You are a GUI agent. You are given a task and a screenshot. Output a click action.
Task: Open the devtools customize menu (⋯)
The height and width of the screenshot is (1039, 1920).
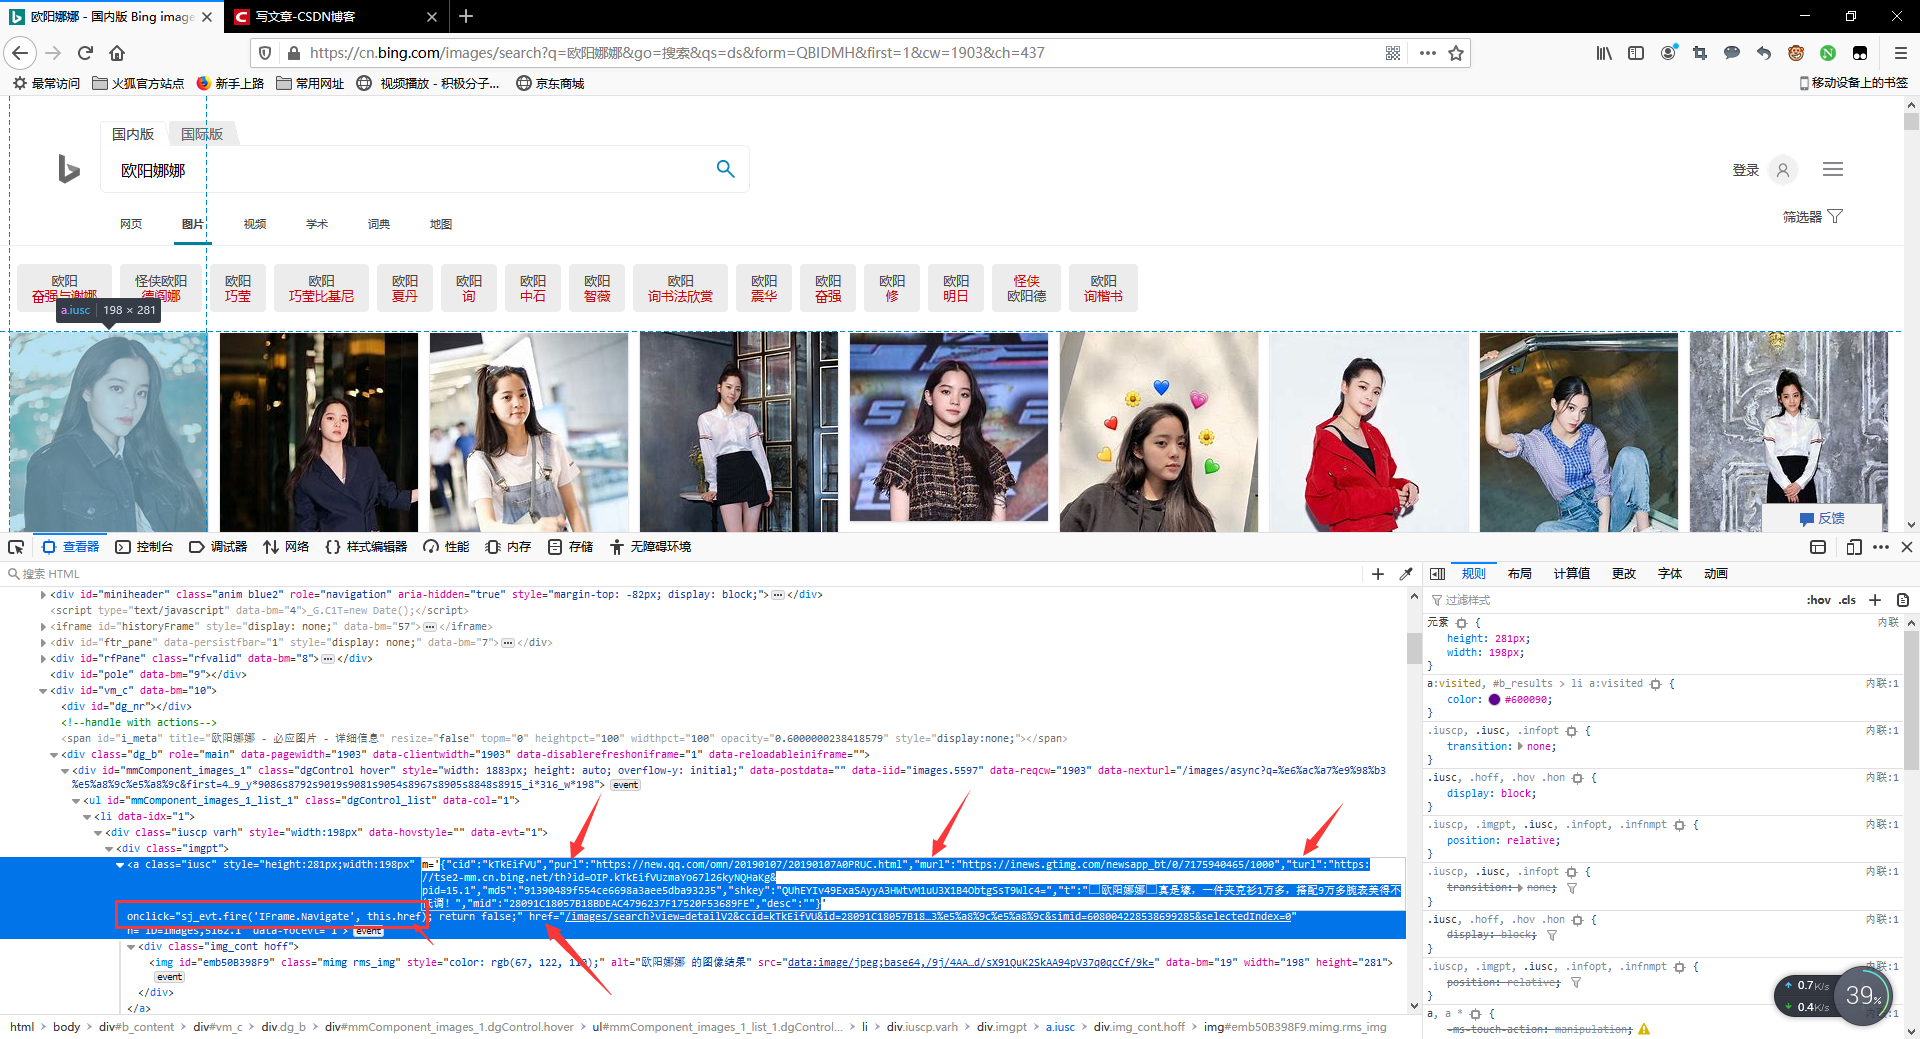tap(1881, 547)
